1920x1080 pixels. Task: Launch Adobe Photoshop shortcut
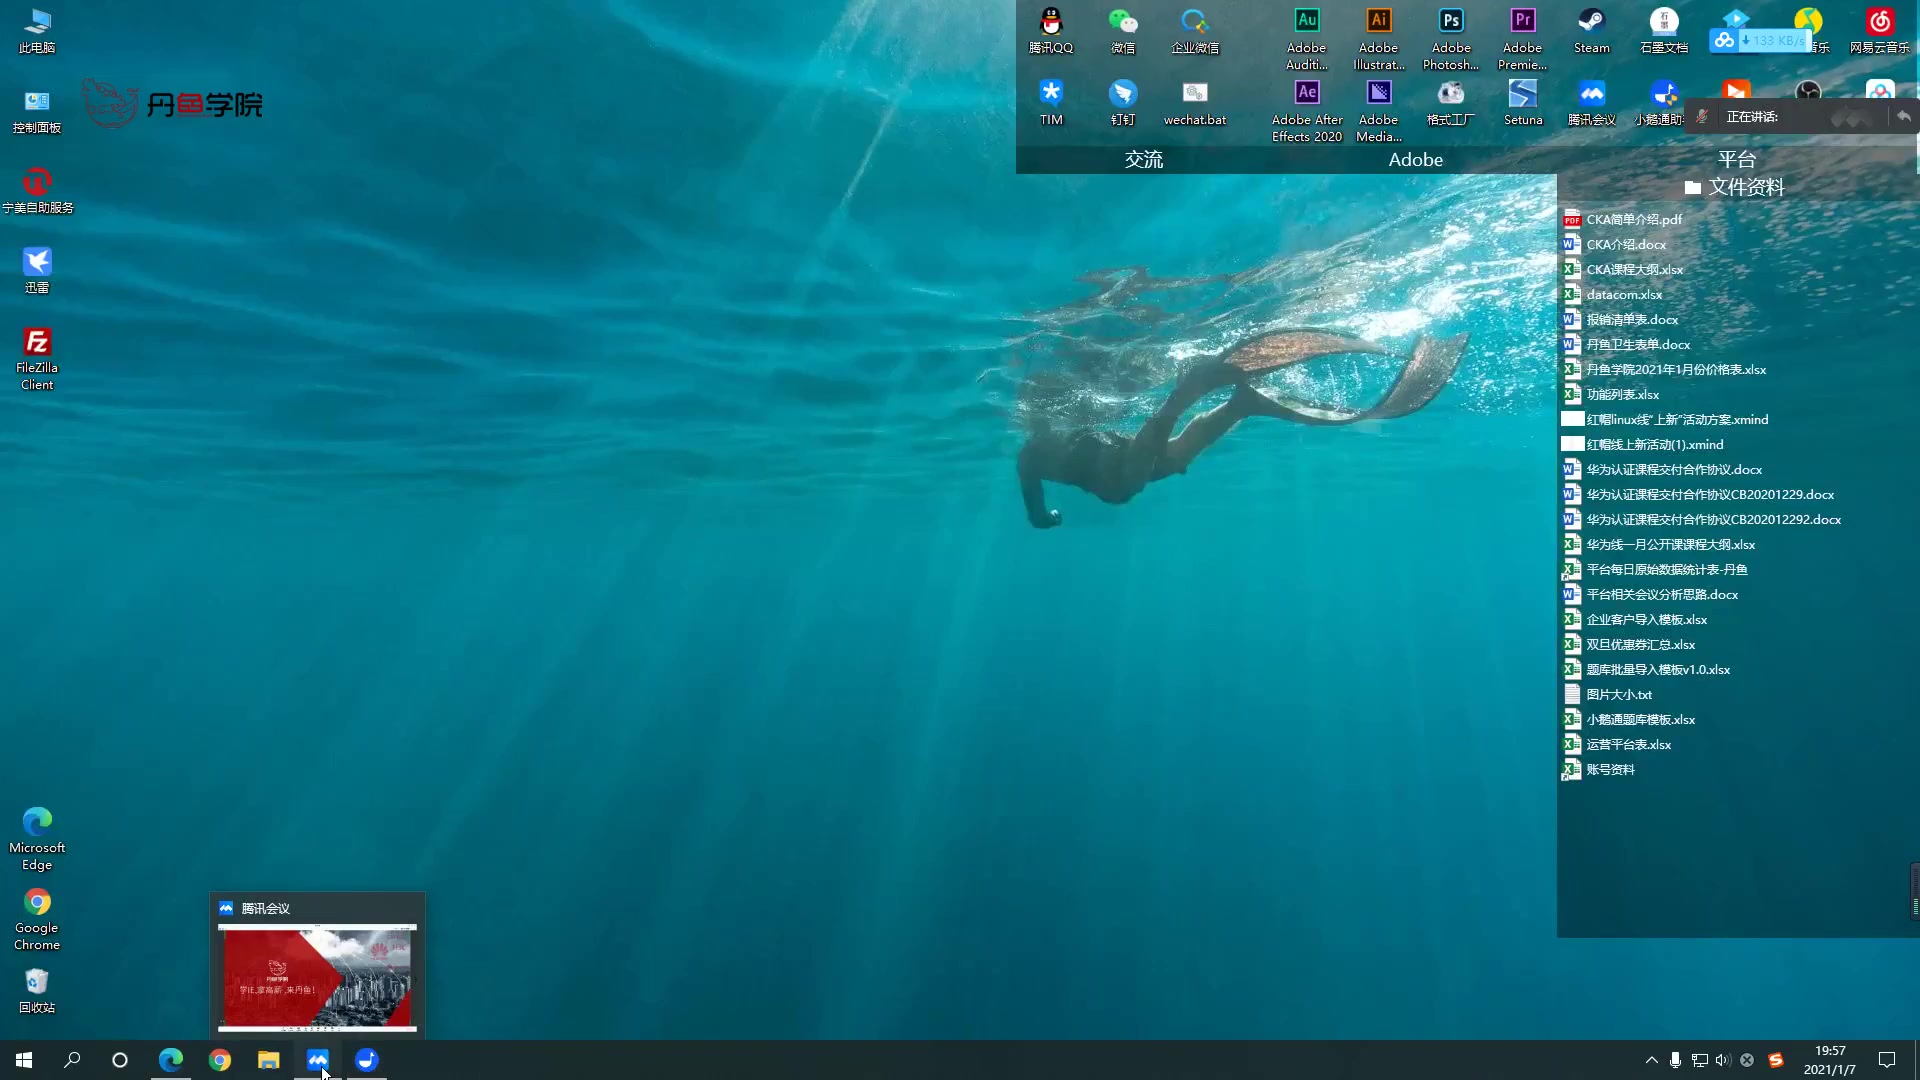point(1451,38)
